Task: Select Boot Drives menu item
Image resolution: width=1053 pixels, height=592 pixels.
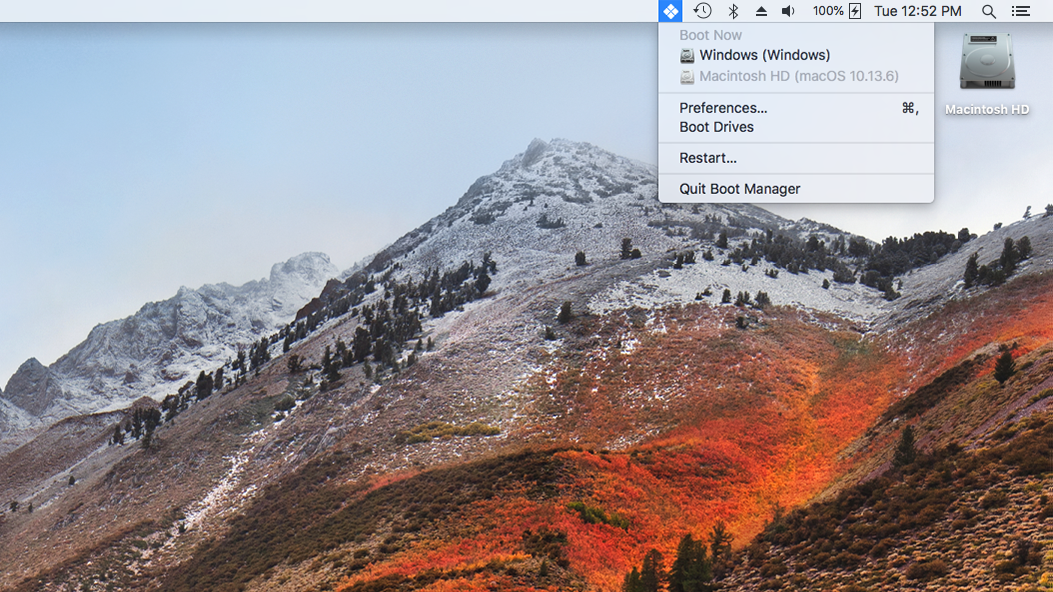Action: 796,127
